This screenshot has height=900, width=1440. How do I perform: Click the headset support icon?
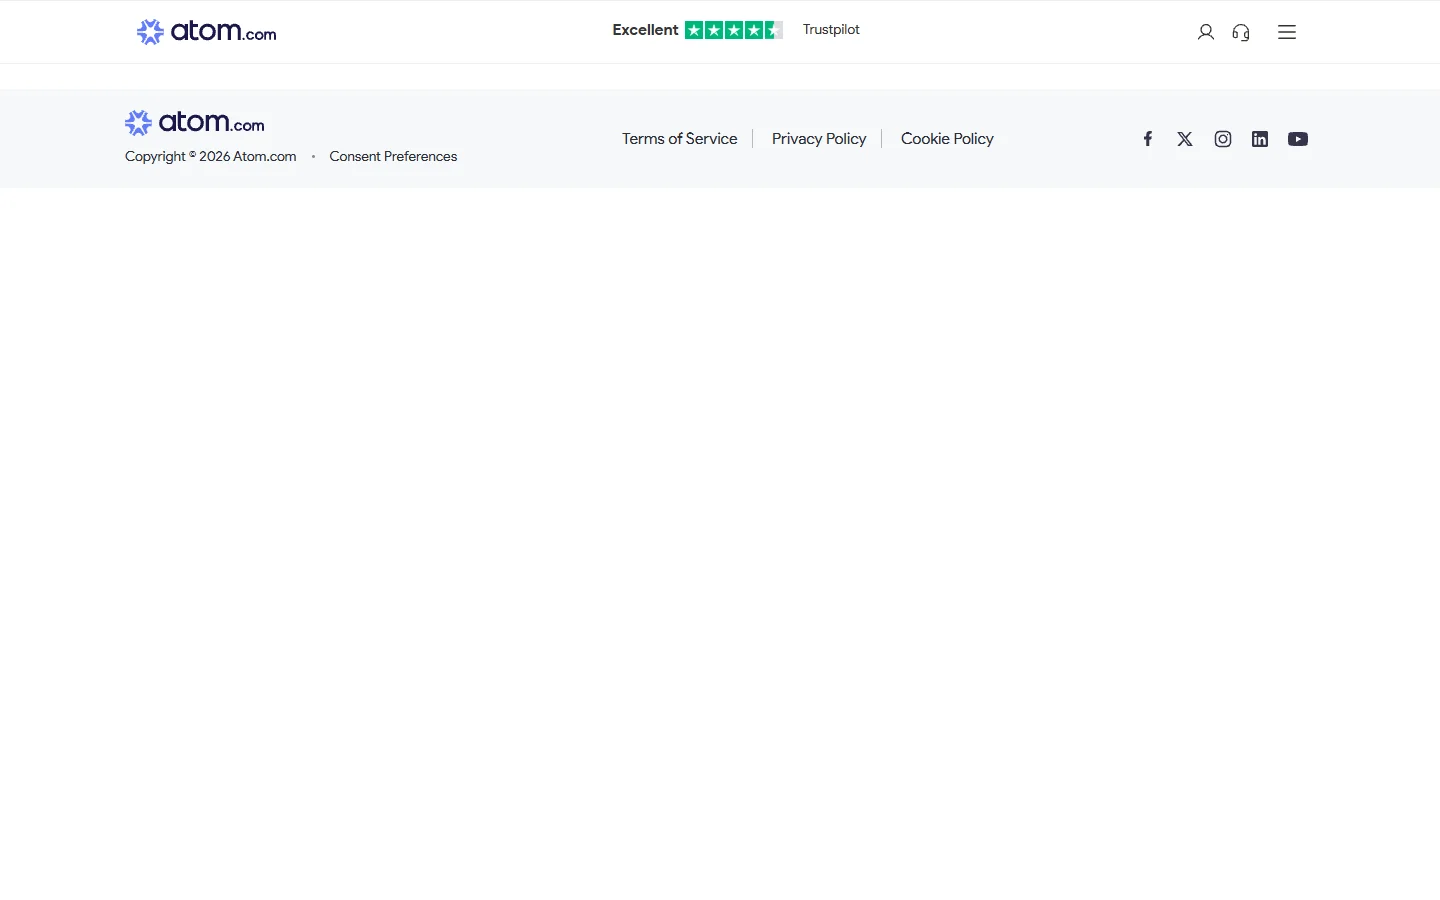1241,32
